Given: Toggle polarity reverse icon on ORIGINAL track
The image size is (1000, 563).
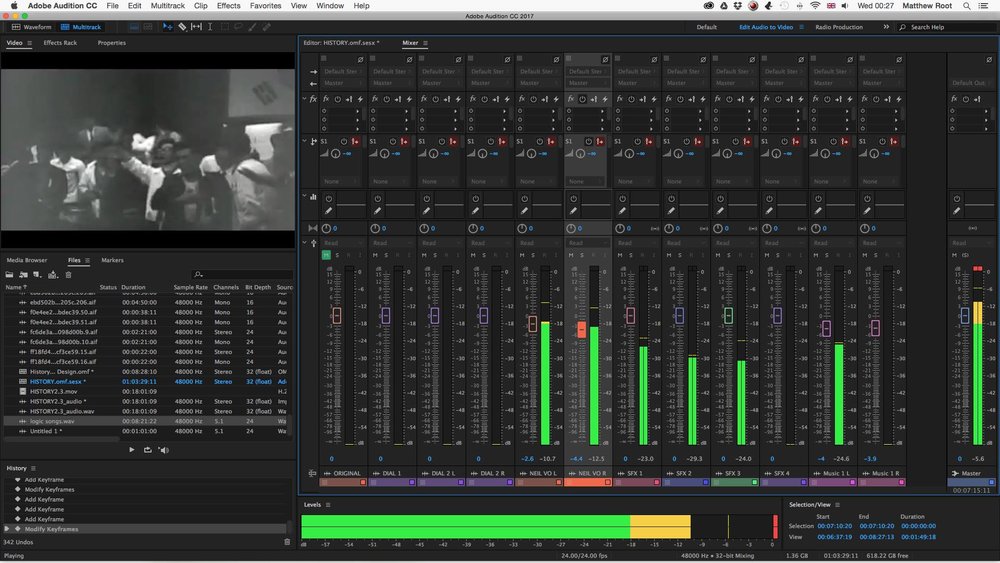Looking at the screenshot, I should 360,59.
